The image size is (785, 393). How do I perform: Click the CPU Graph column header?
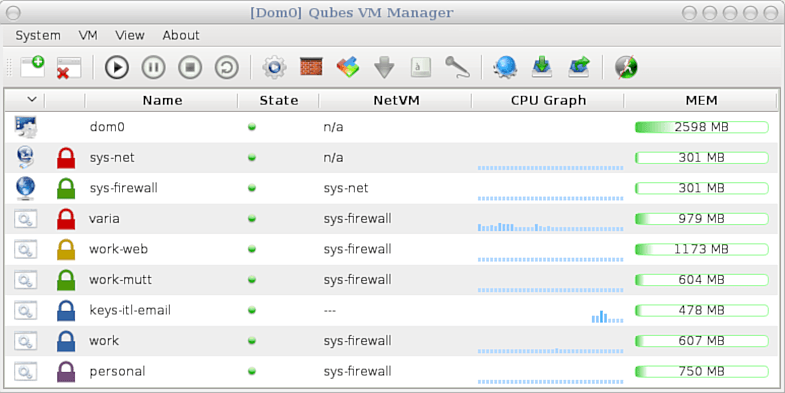click(x=548, y=101)
